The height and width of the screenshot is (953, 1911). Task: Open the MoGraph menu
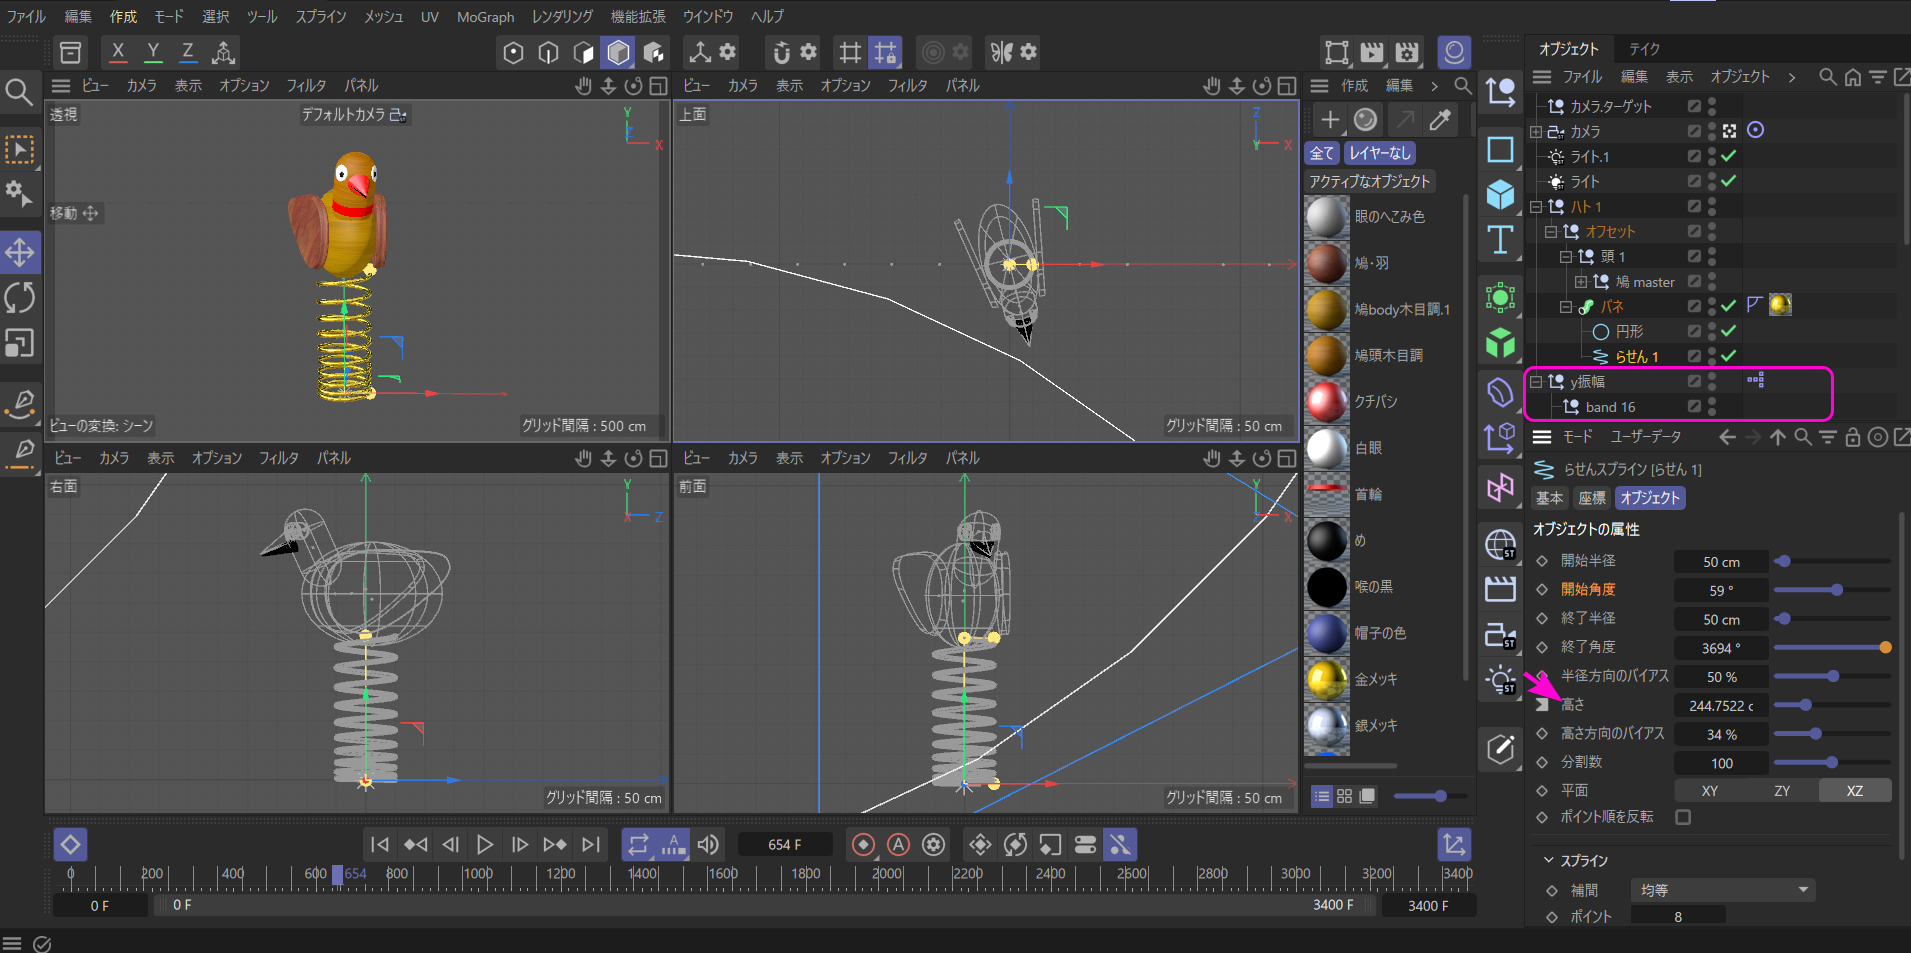tap(485, 16)
